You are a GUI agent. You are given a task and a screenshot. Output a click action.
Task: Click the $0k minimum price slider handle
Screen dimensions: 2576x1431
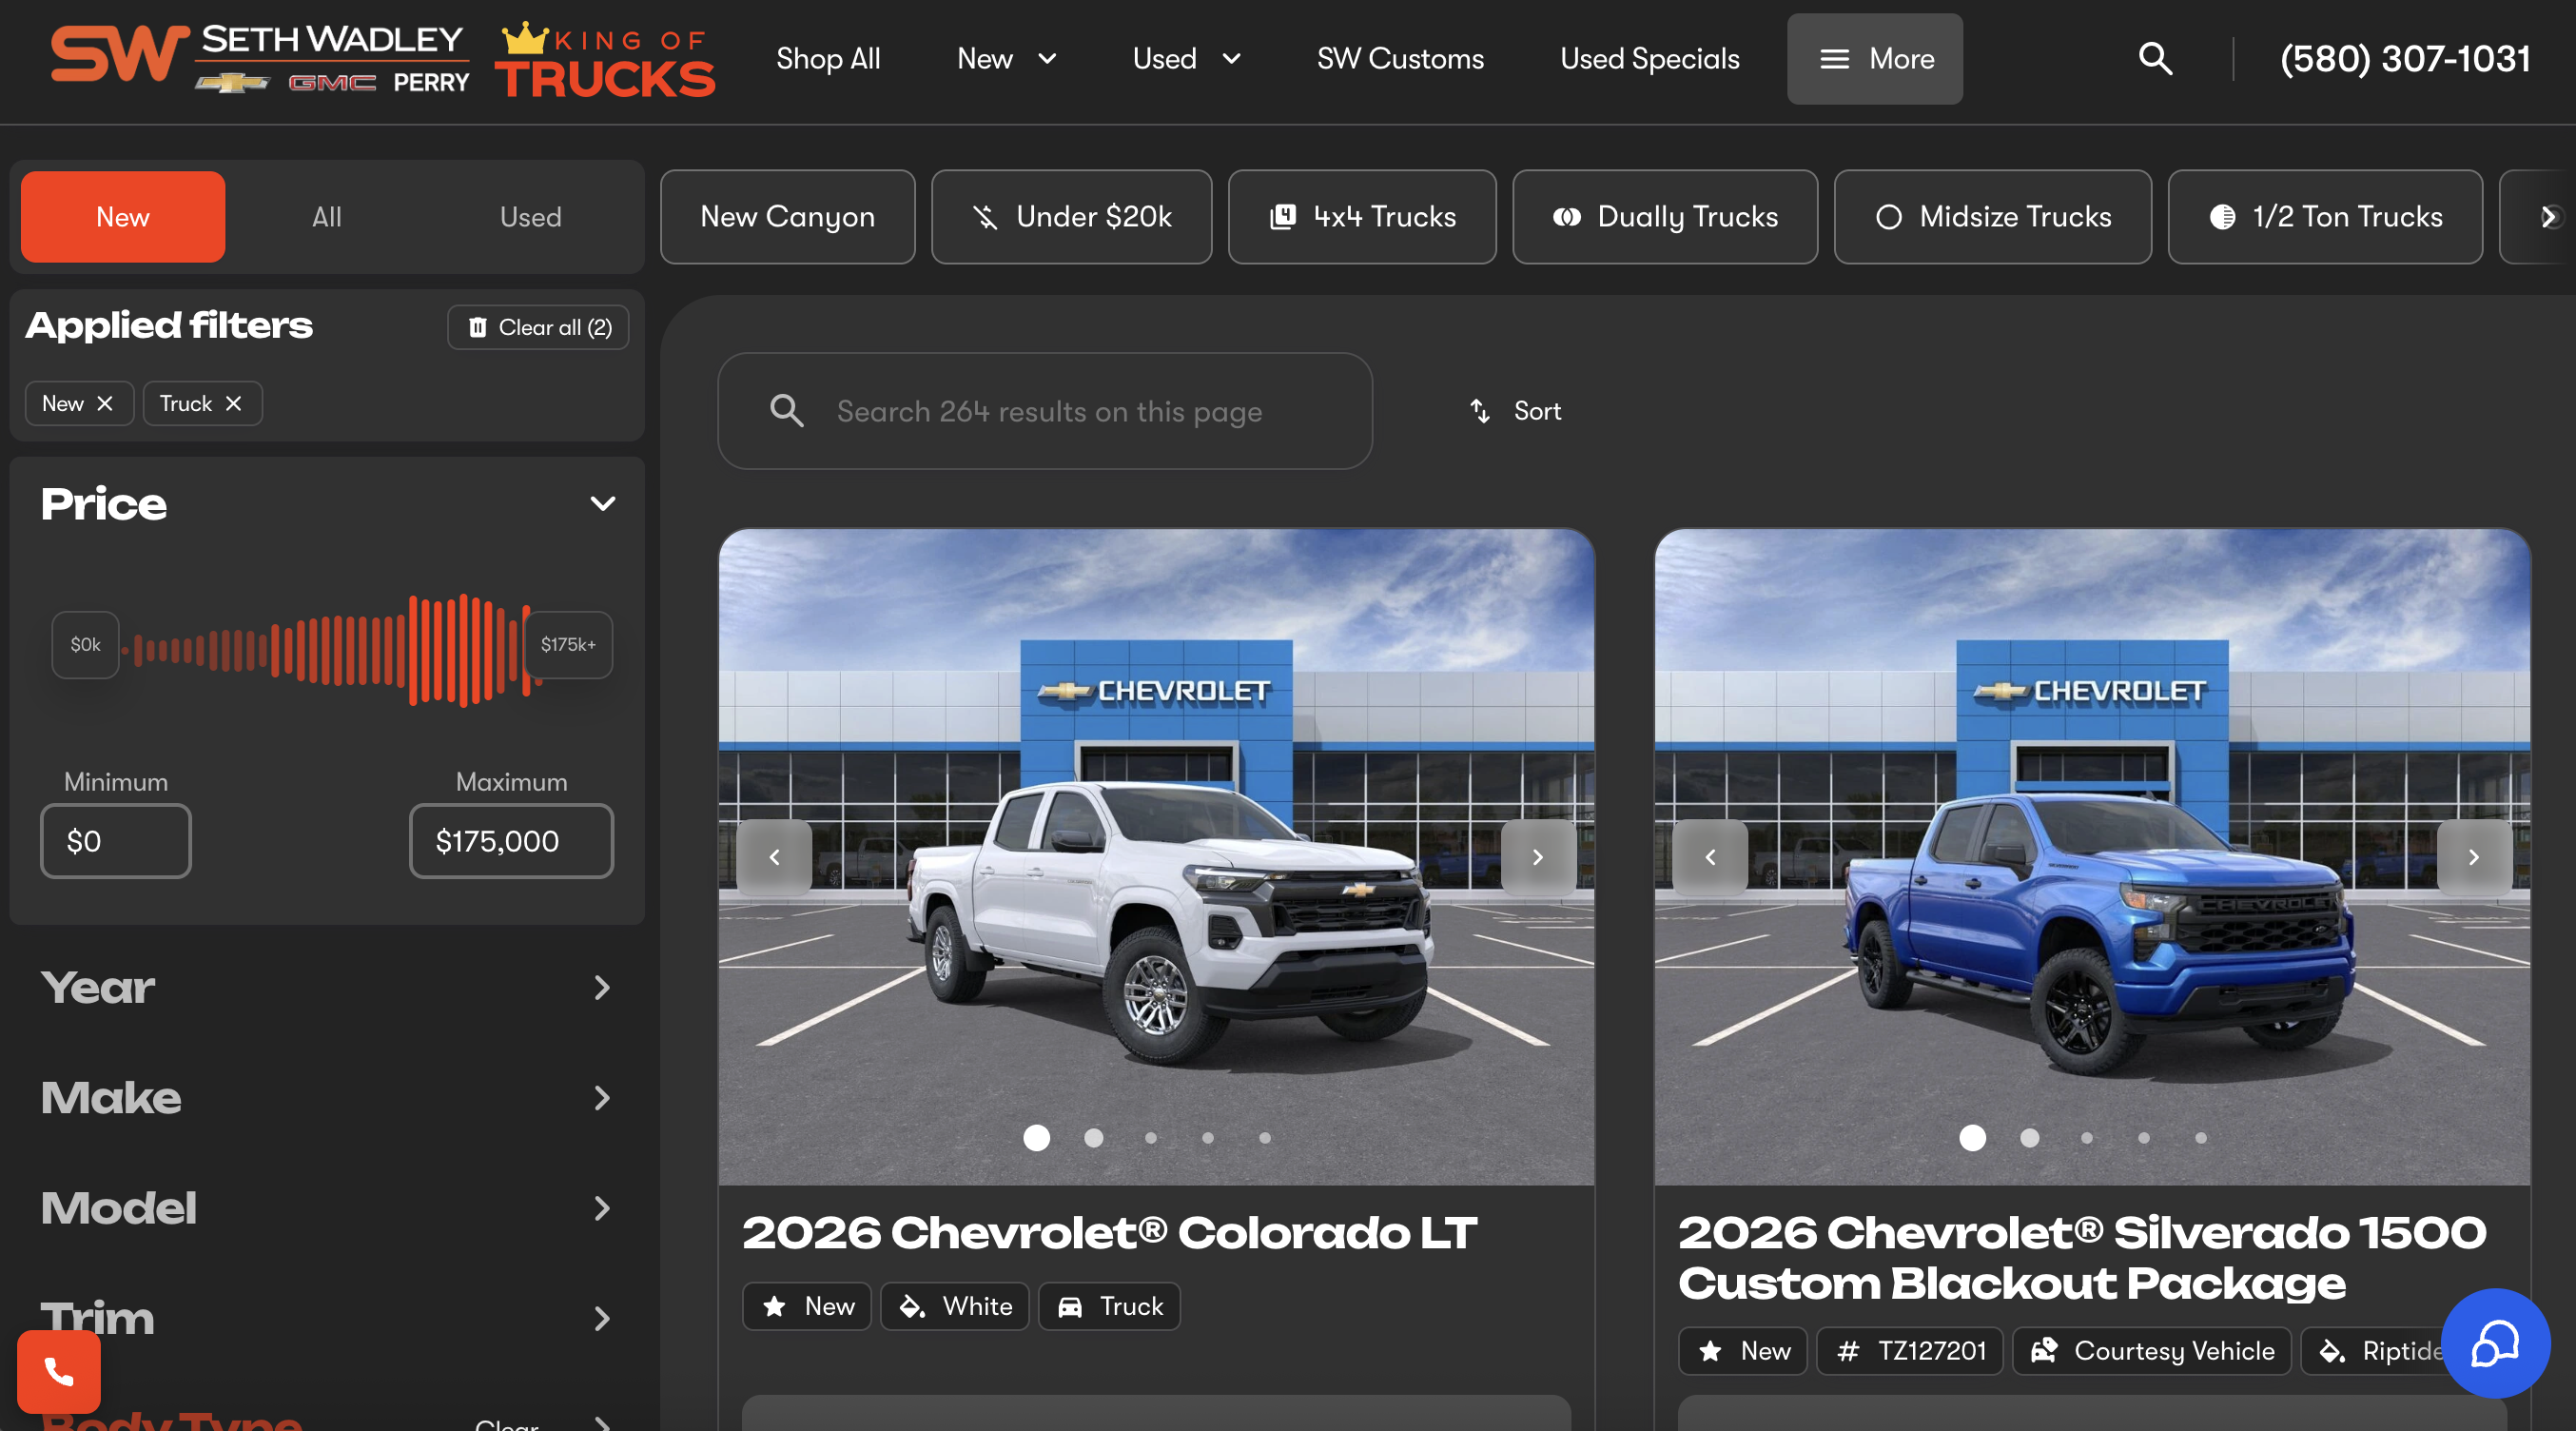(x=86, y=645)
